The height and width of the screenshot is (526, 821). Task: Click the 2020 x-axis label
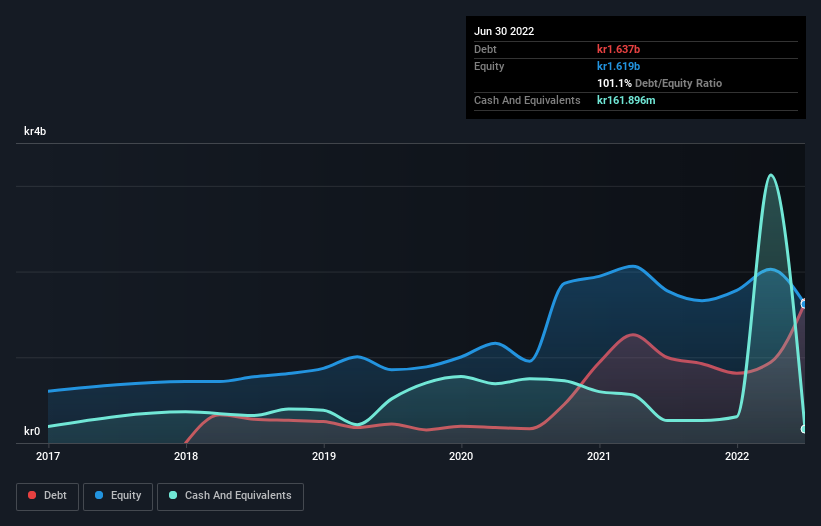(x=461, y=456)
